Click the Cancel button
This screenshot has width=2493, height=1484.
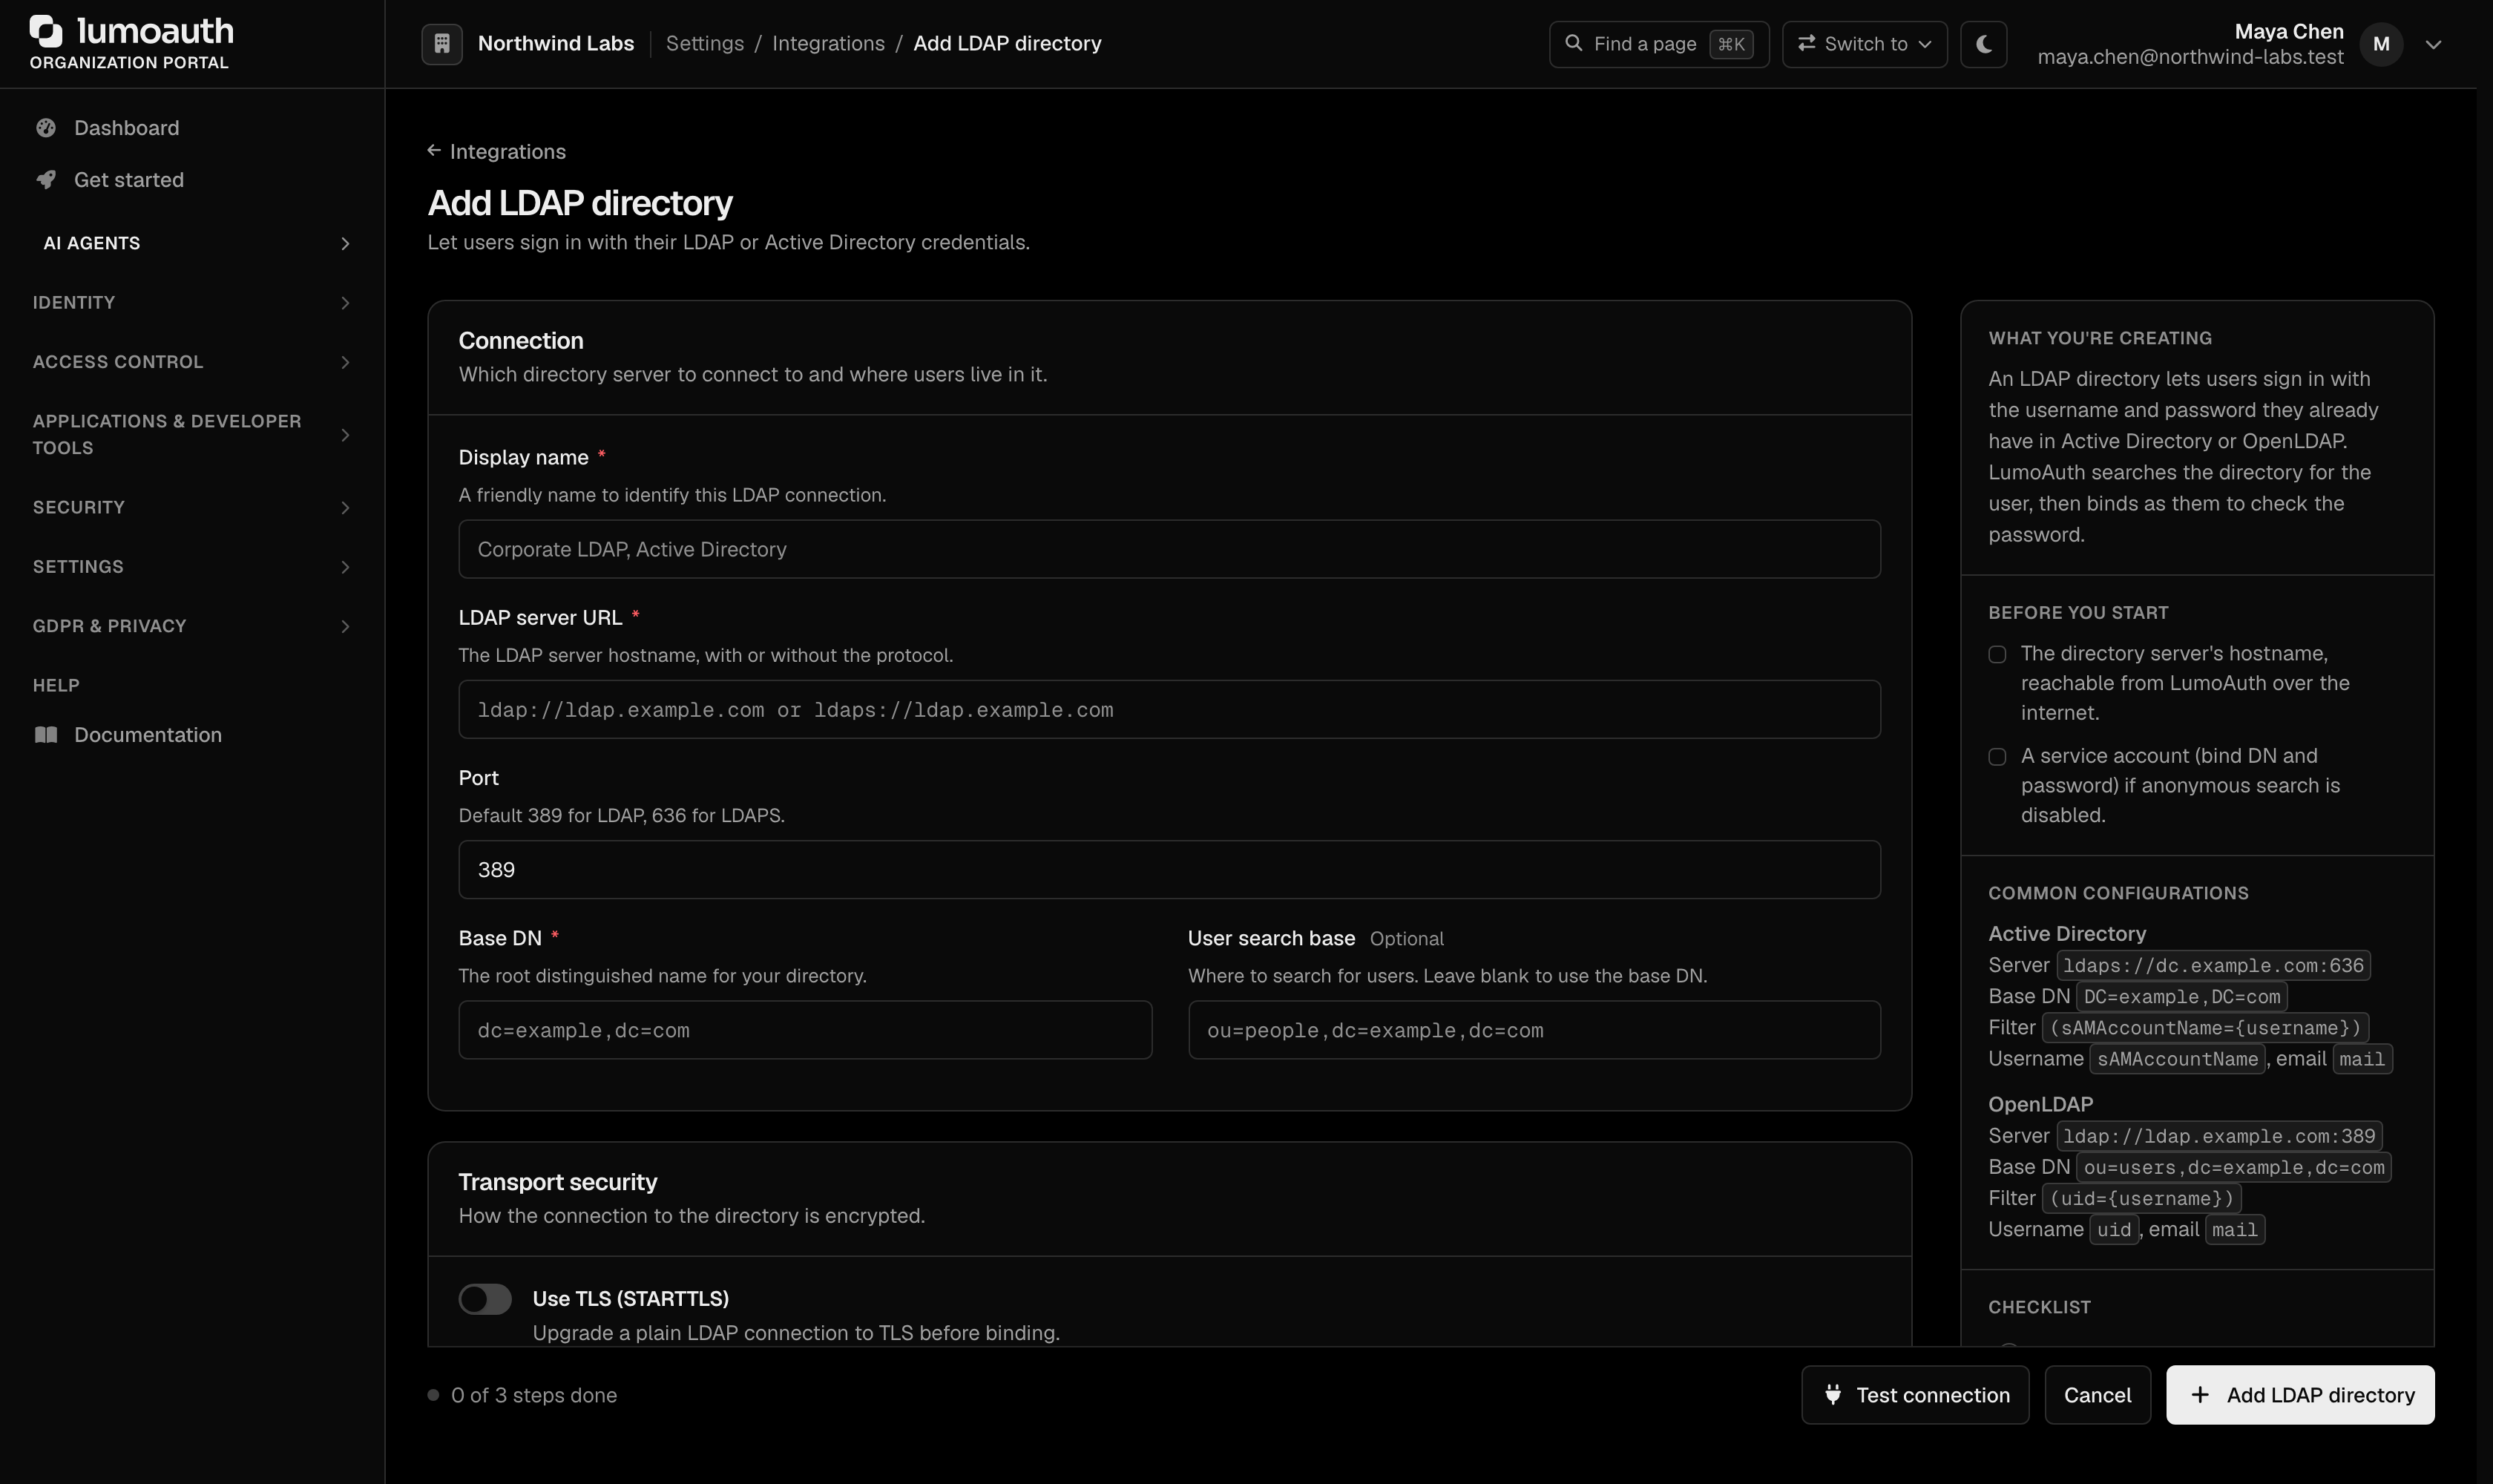point(2097,1394)
